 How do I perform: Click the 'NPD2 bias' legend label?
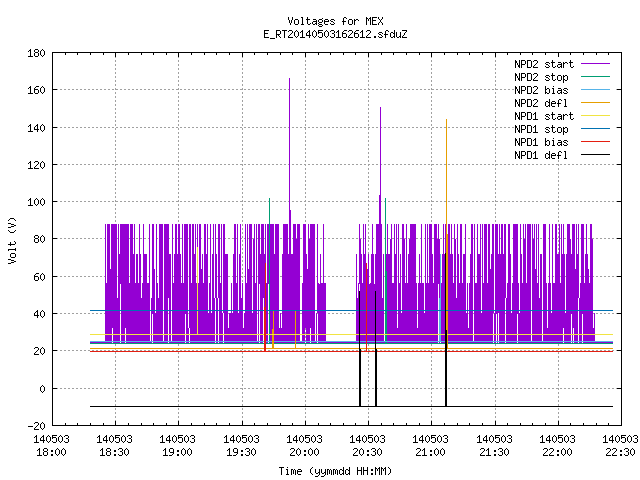(x=541, y=90)
